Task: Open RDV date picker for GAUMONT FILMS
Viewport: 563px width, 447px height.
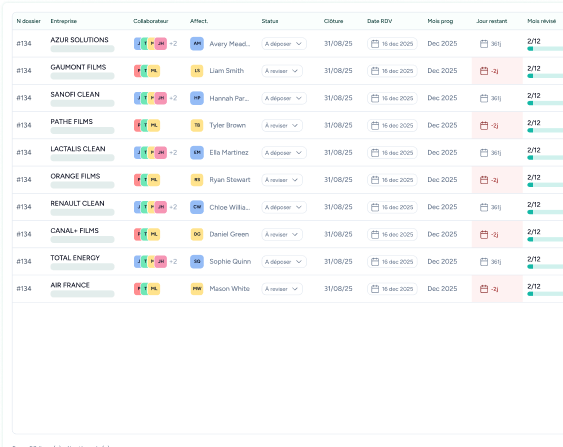Action: point(392,71)
